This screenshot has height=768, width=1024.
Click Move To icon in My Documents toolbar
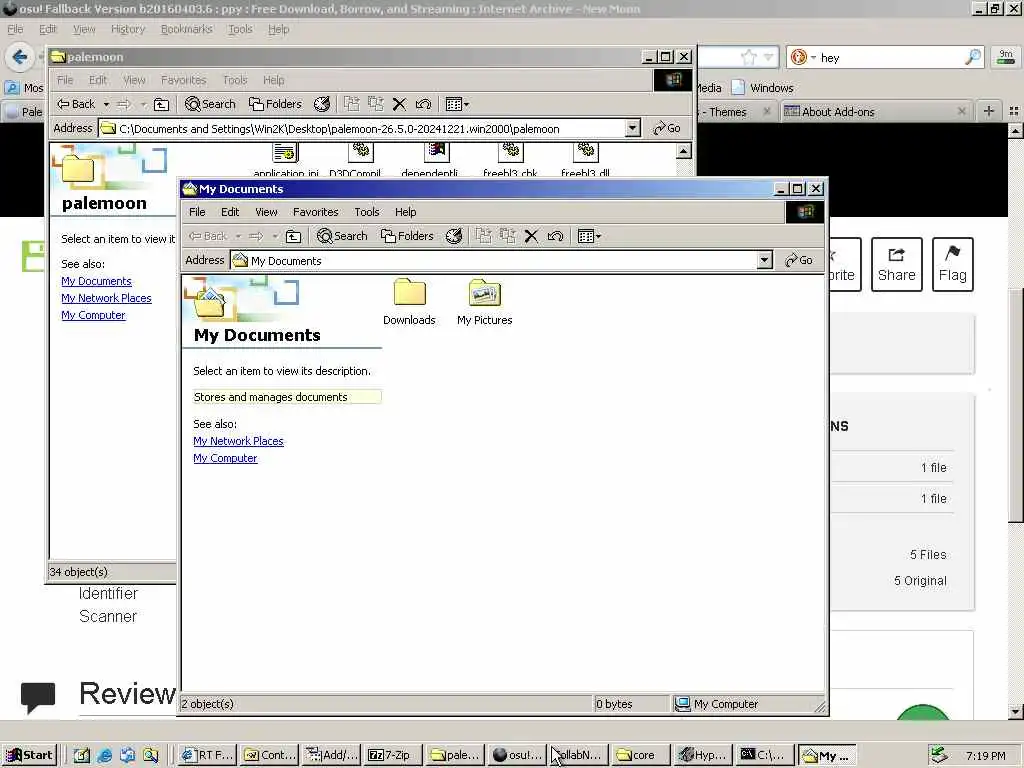[483, 236]
